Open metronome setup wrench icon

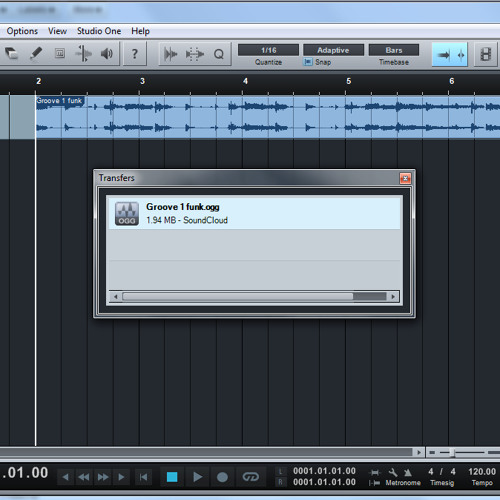click(393, 472)
